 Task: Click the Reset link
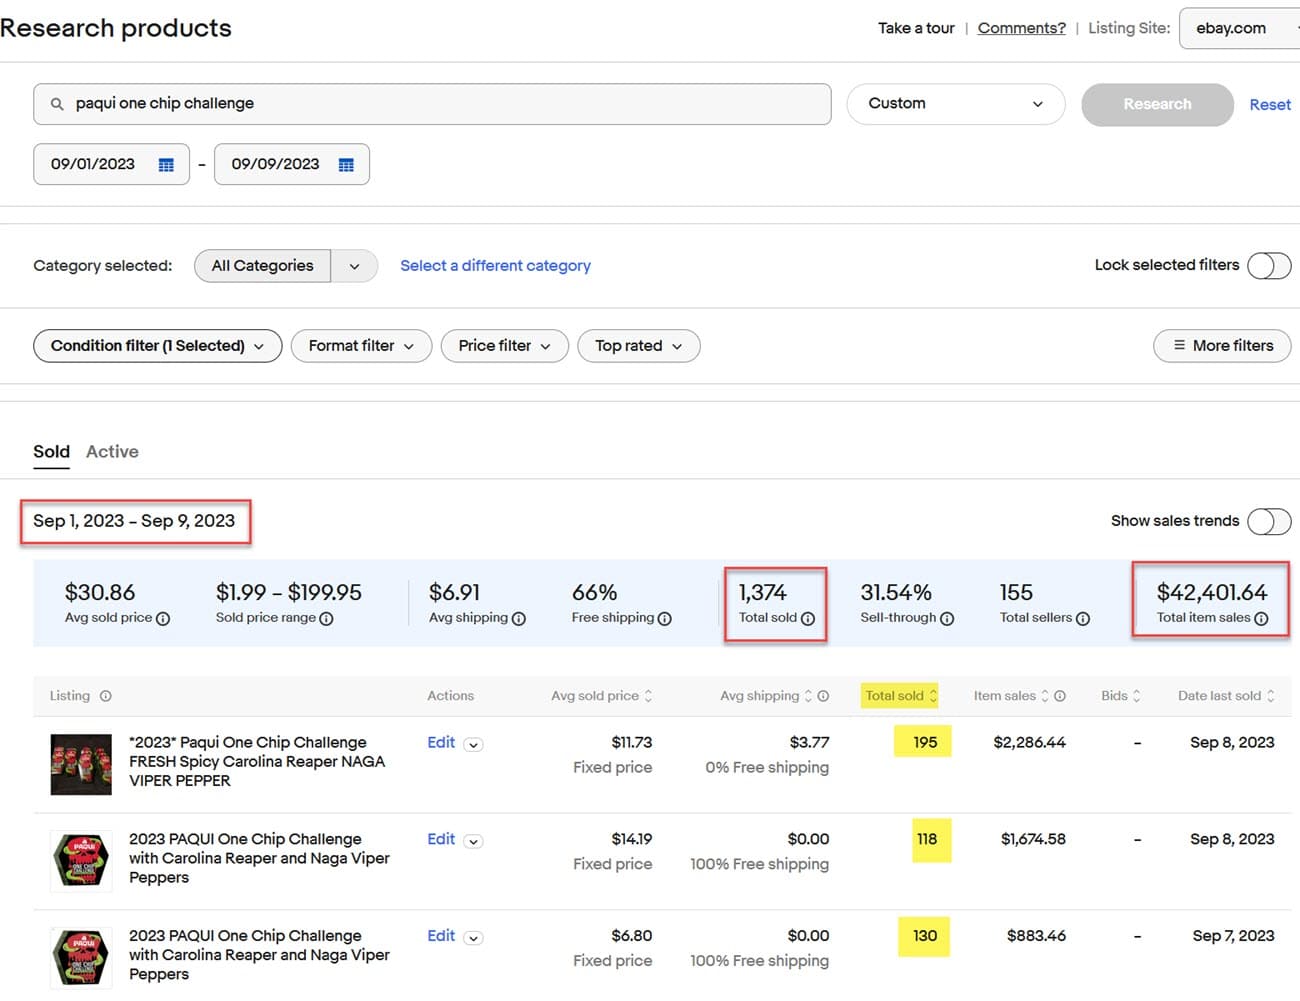point(1269,105)
